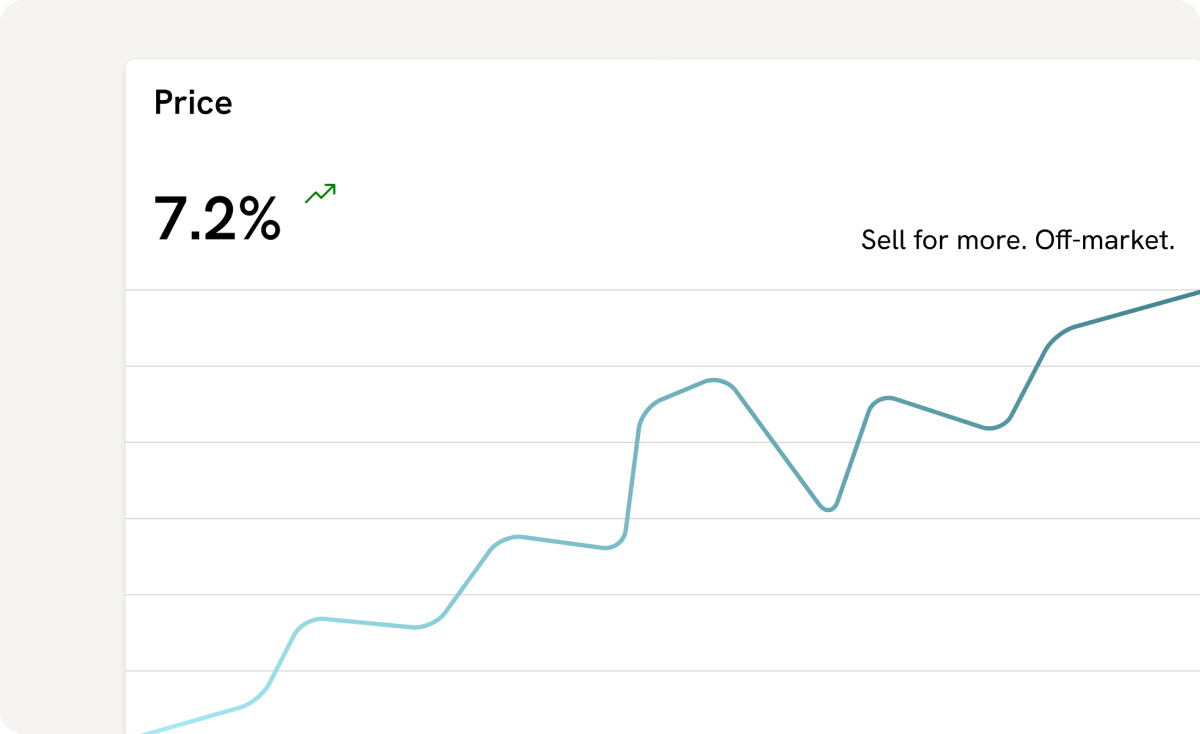Click the 7.2% price change value
Viewport: 1200px width, 734px height.
[x=217, y=219]
